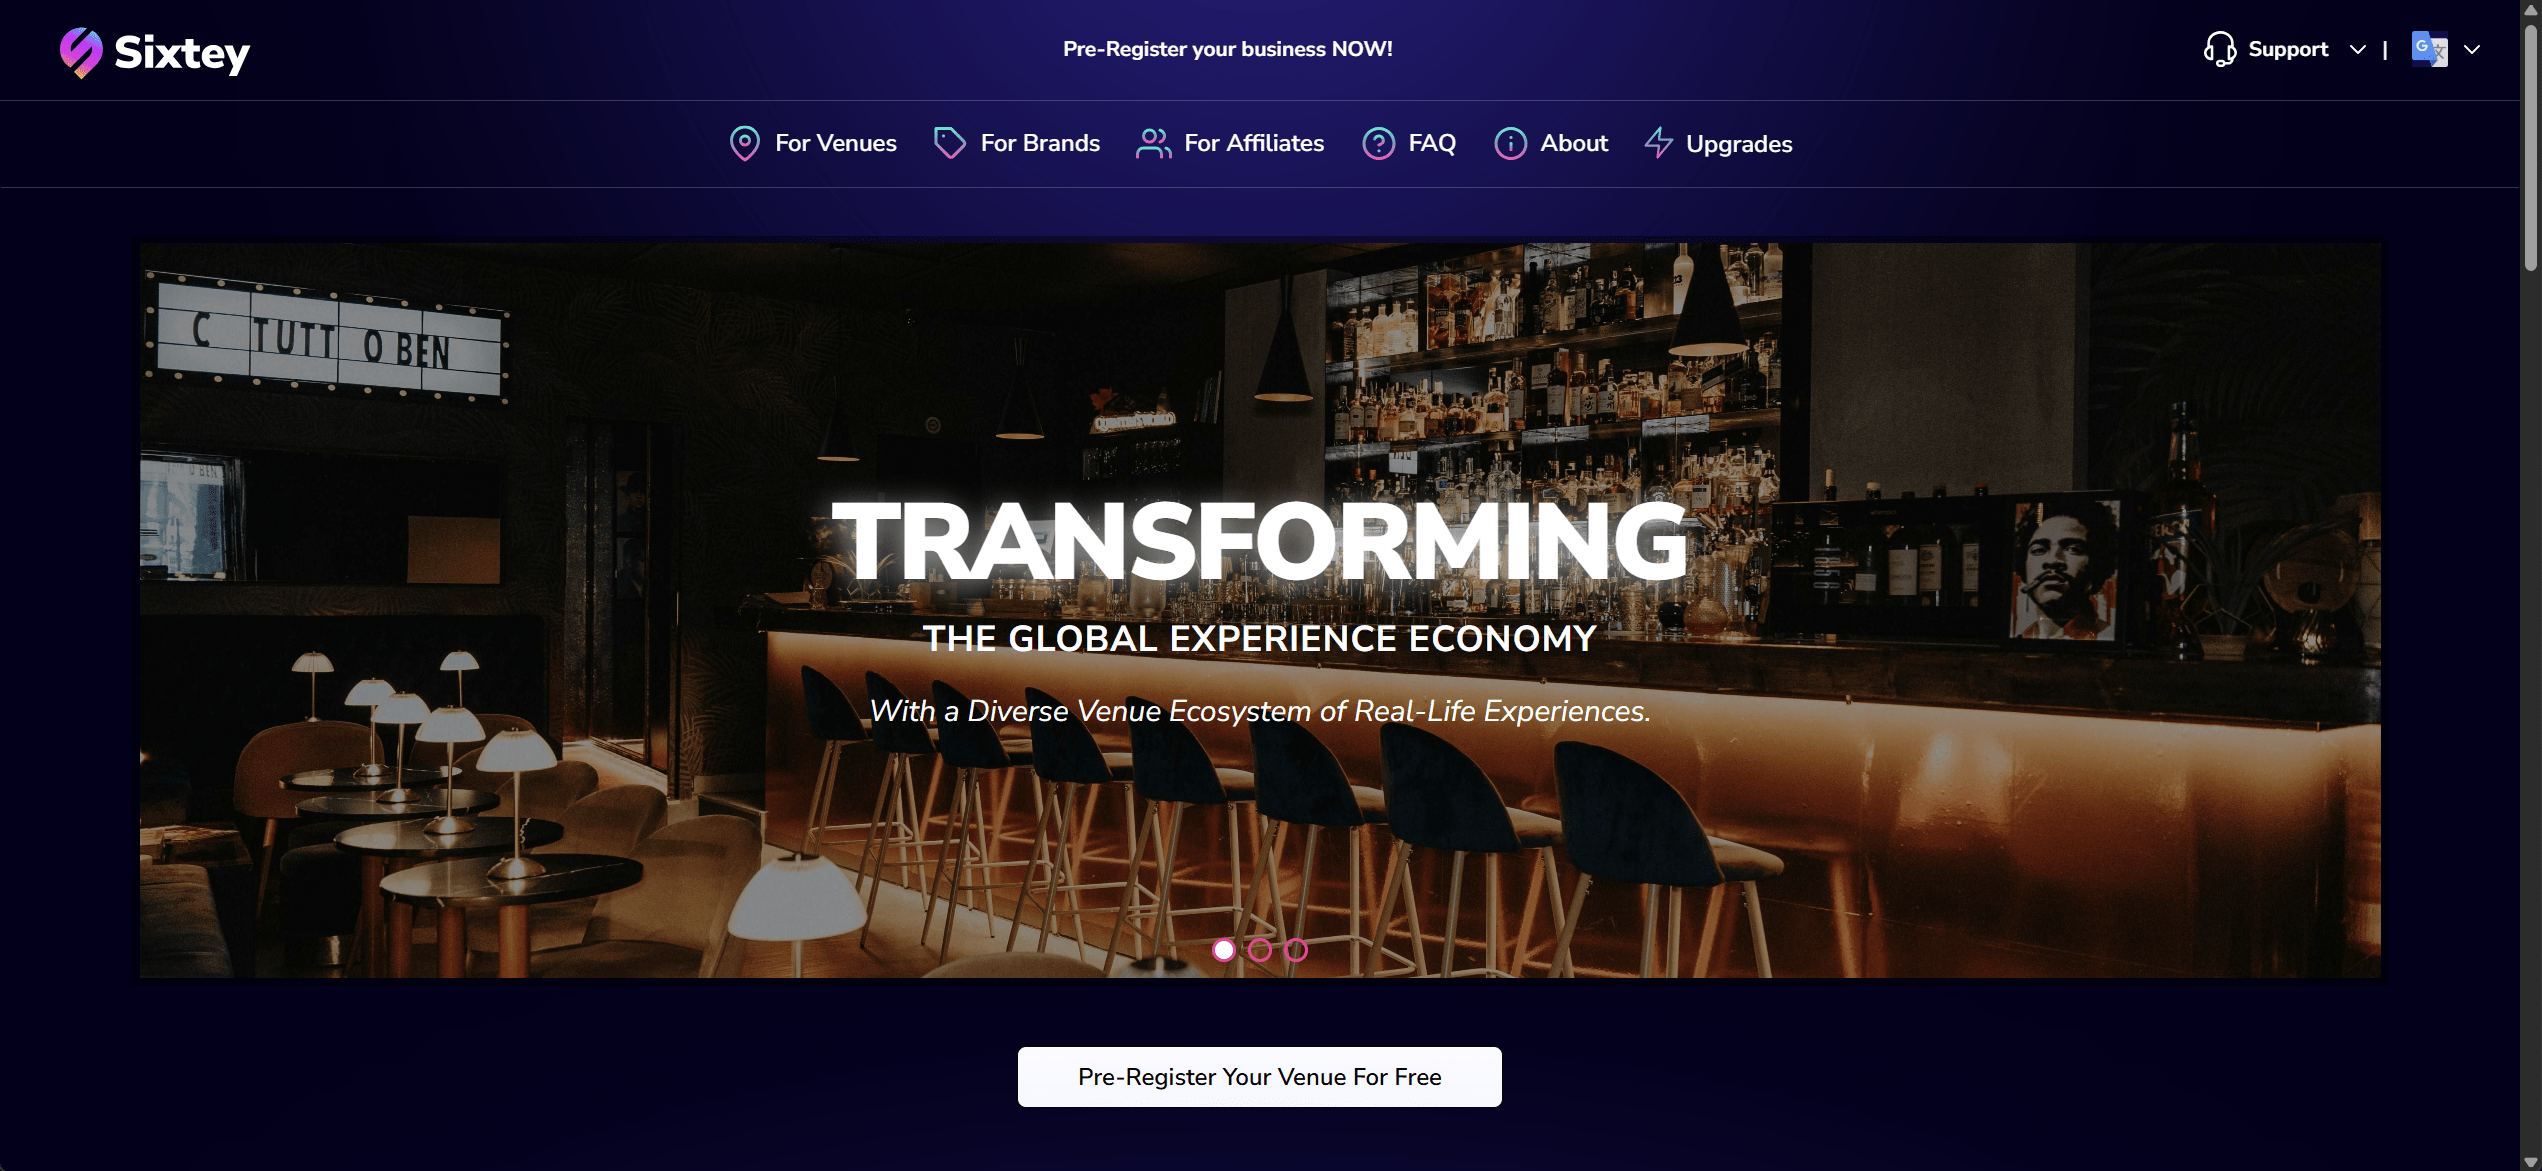The height and width of the screenshot is (1171, 2542).
Task: Click Pre-Register your business NOW link
Action: point(1227,49)
